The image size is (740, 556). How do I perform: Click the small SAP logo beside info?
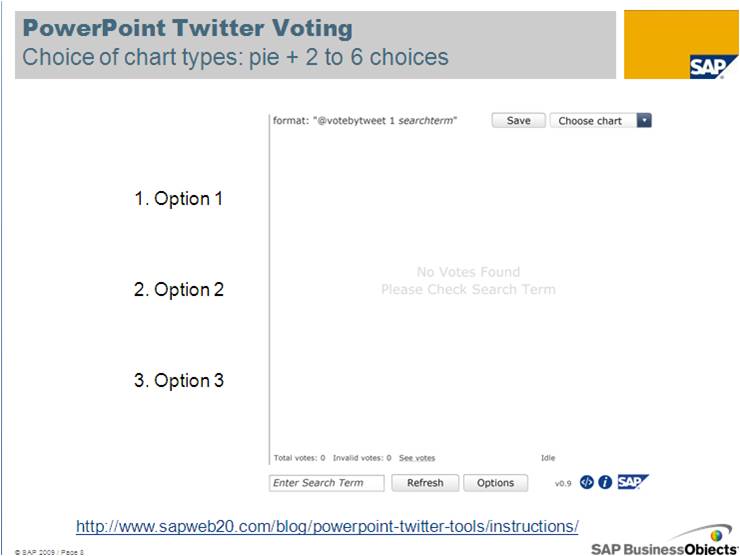coord(633,482)
